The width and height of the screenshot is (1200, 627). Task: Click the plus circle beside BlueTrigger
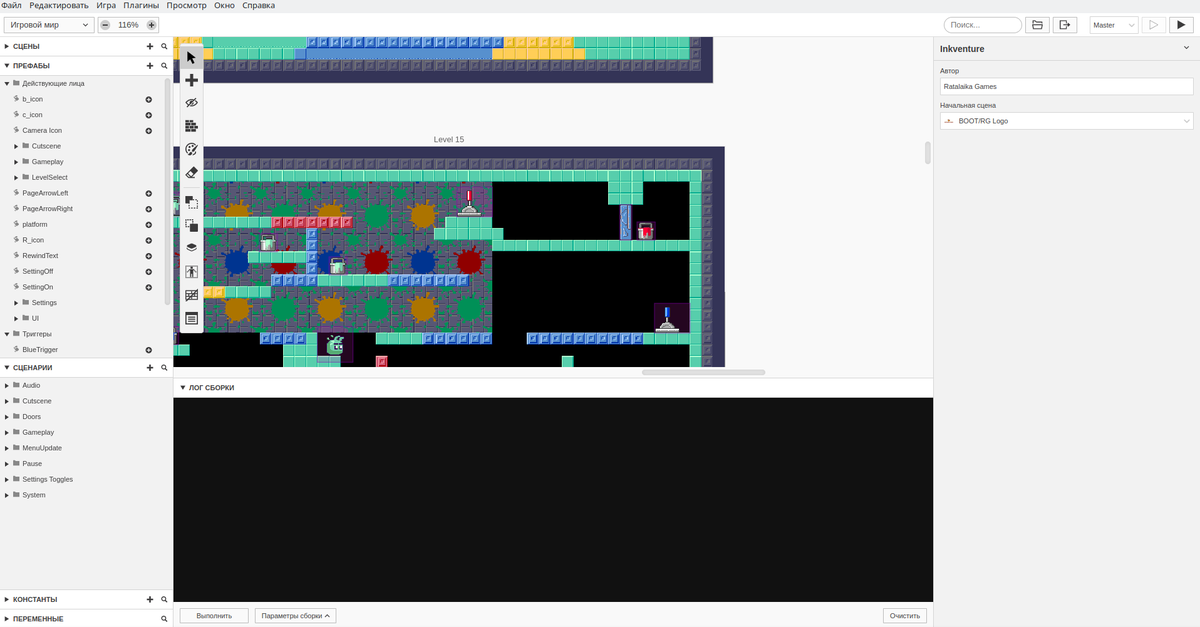pos(149,349)
